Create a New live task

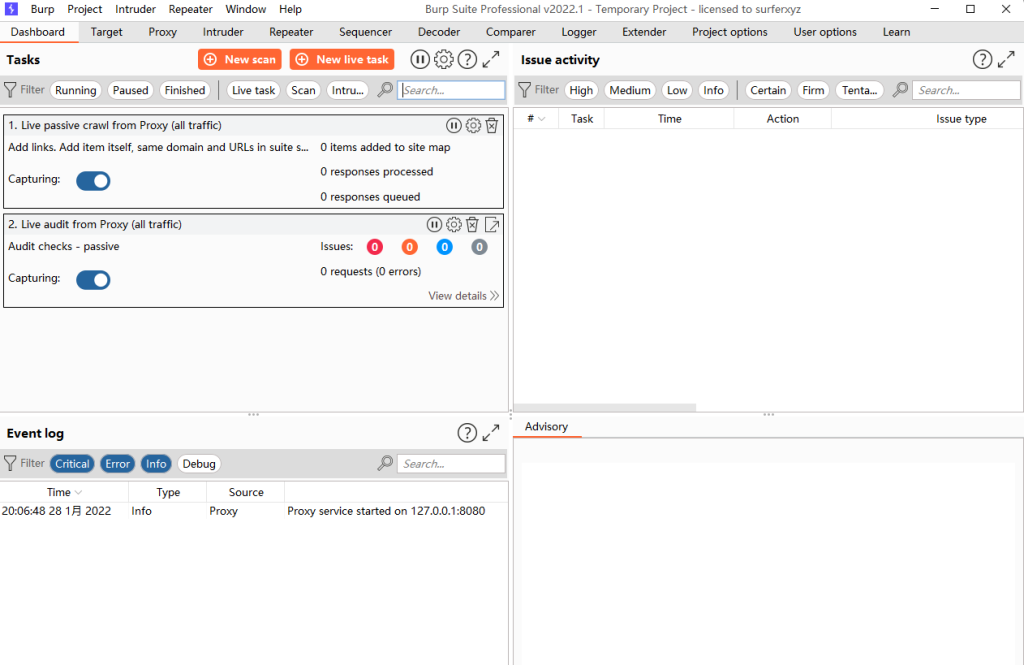[342, 59]
